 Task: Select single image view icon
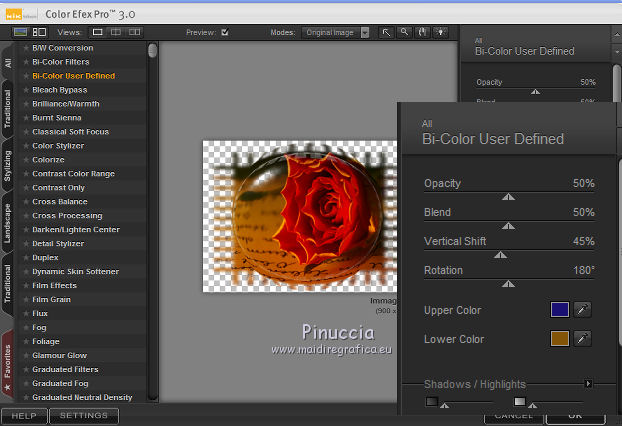[x=95, y=32]
